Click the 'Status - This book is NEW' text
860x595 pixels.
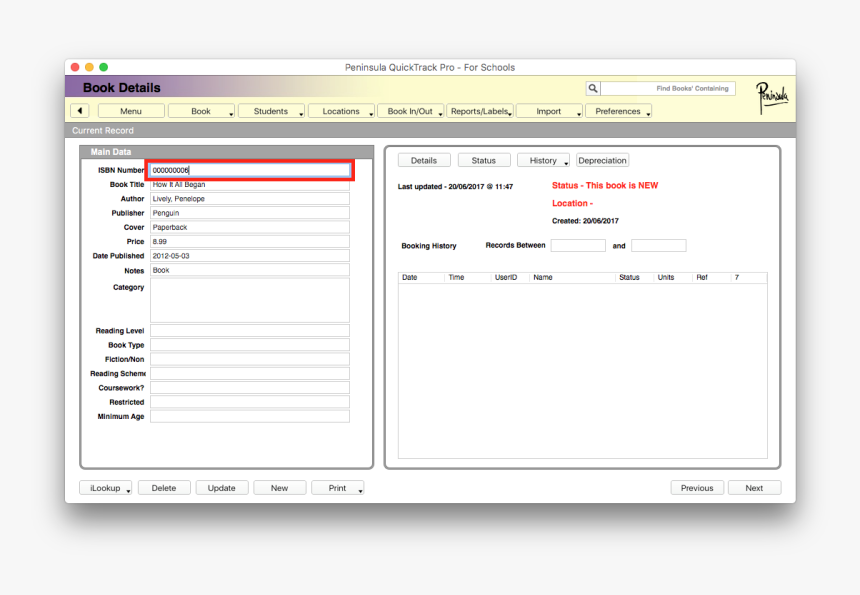pos(605,185)
